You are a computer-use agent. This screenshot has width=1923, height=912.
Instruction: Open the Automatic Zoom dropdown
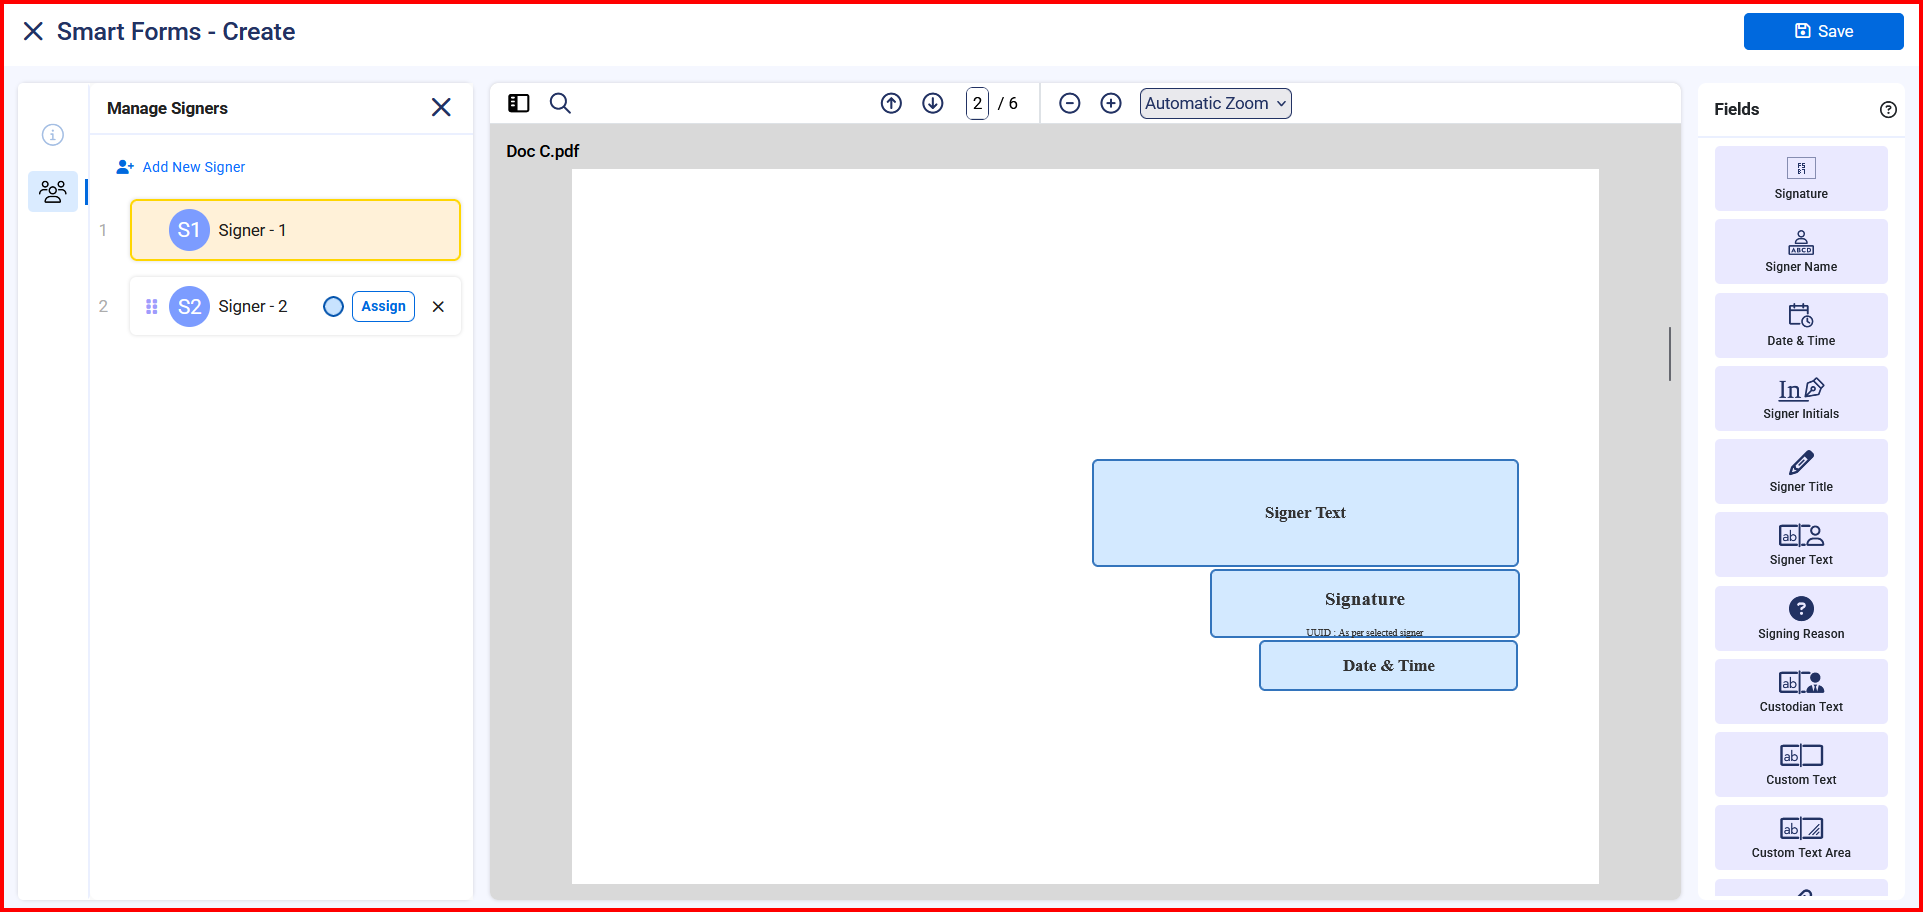(x=1215, y=103)
